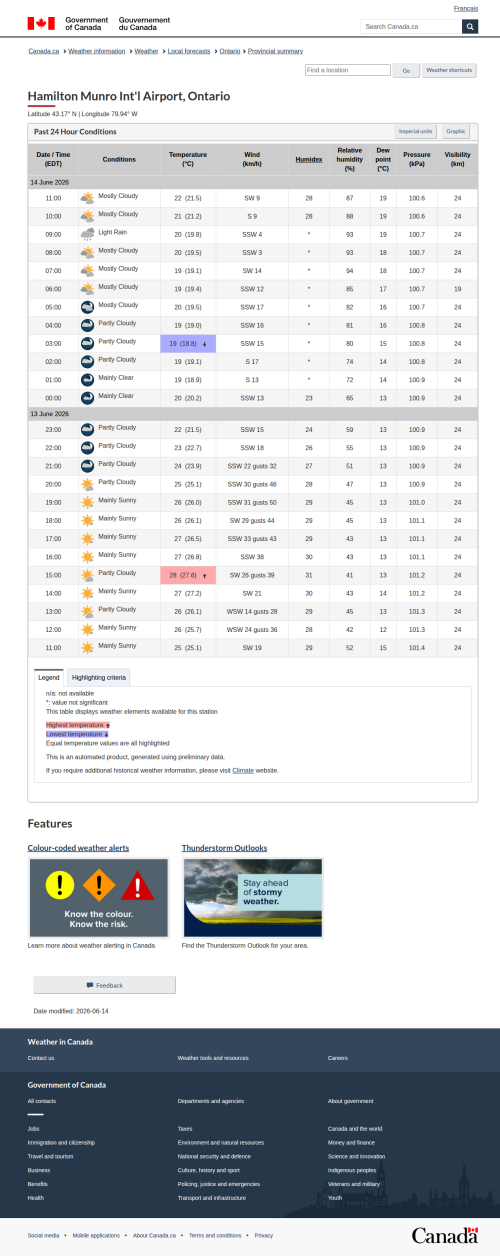Click the Partly Cloudy icon at 13:00
Screen dimensions: 500x1256
pos(88,611)
